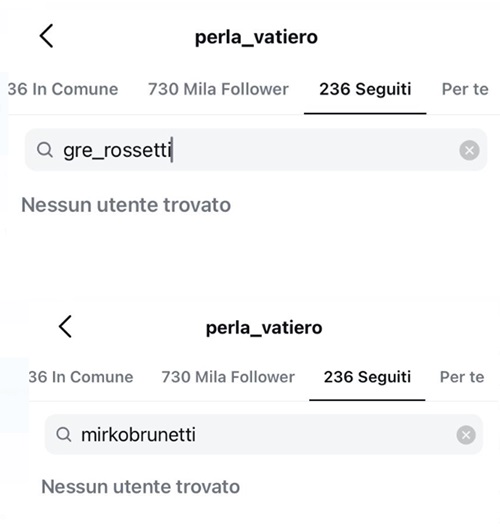Focus the mirkobrunetti search field
The height and width of the screenshot is (529, 500).
click(263, 435)
